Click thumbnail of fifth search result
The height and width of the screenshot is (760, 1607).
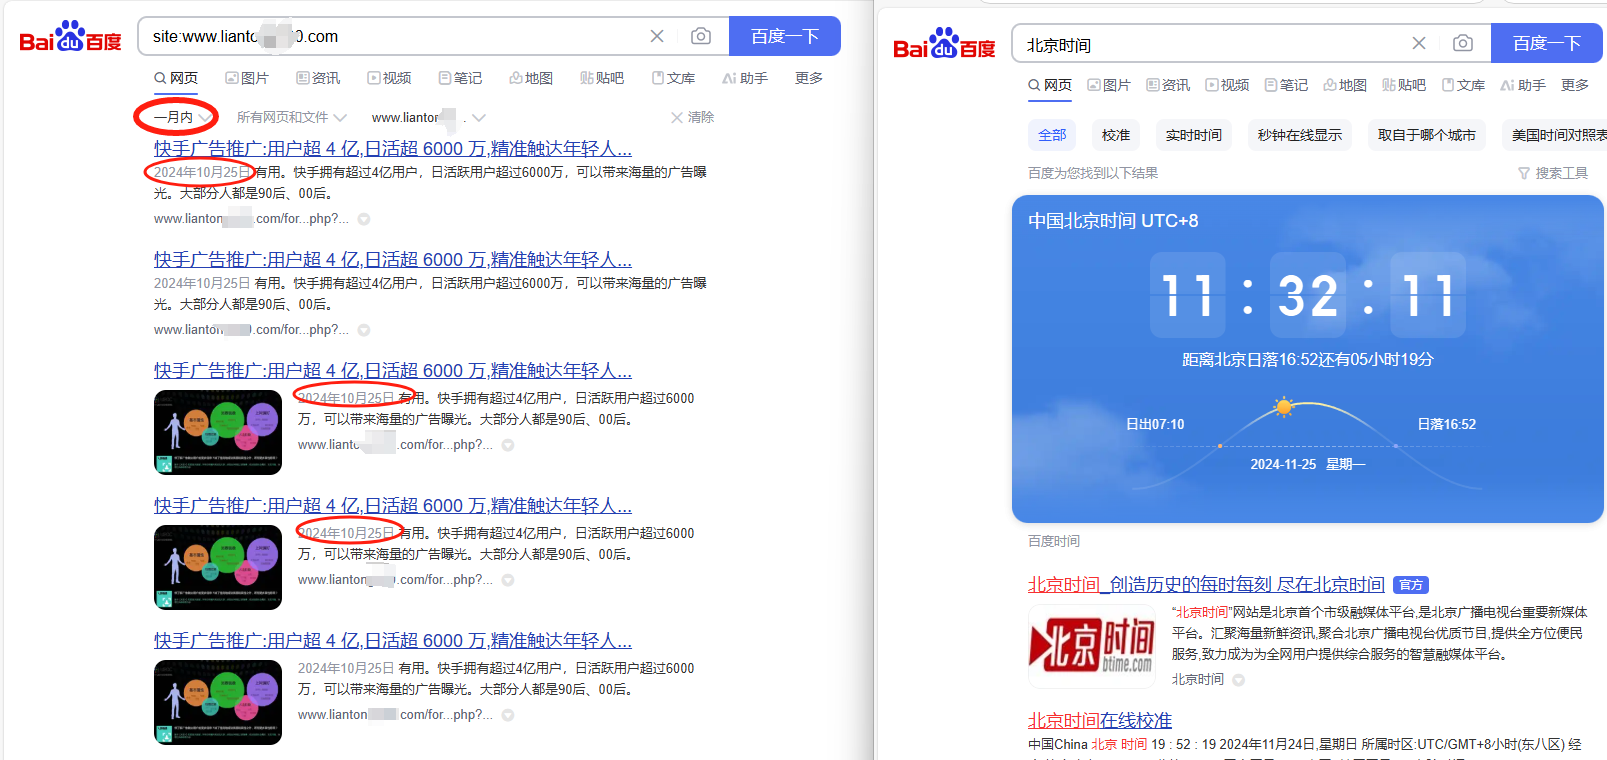tap(218, 702)
